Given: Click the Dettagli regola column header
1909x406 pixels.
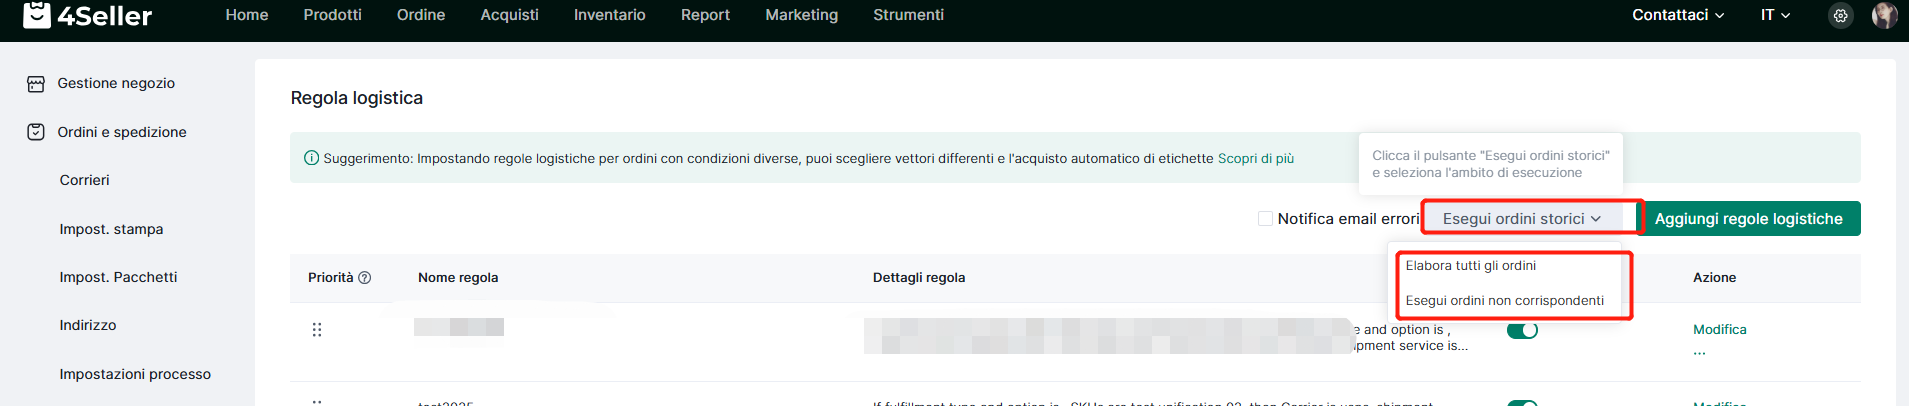Looking at the screenshot, I should pyautogui.click(x=919, y=278).
